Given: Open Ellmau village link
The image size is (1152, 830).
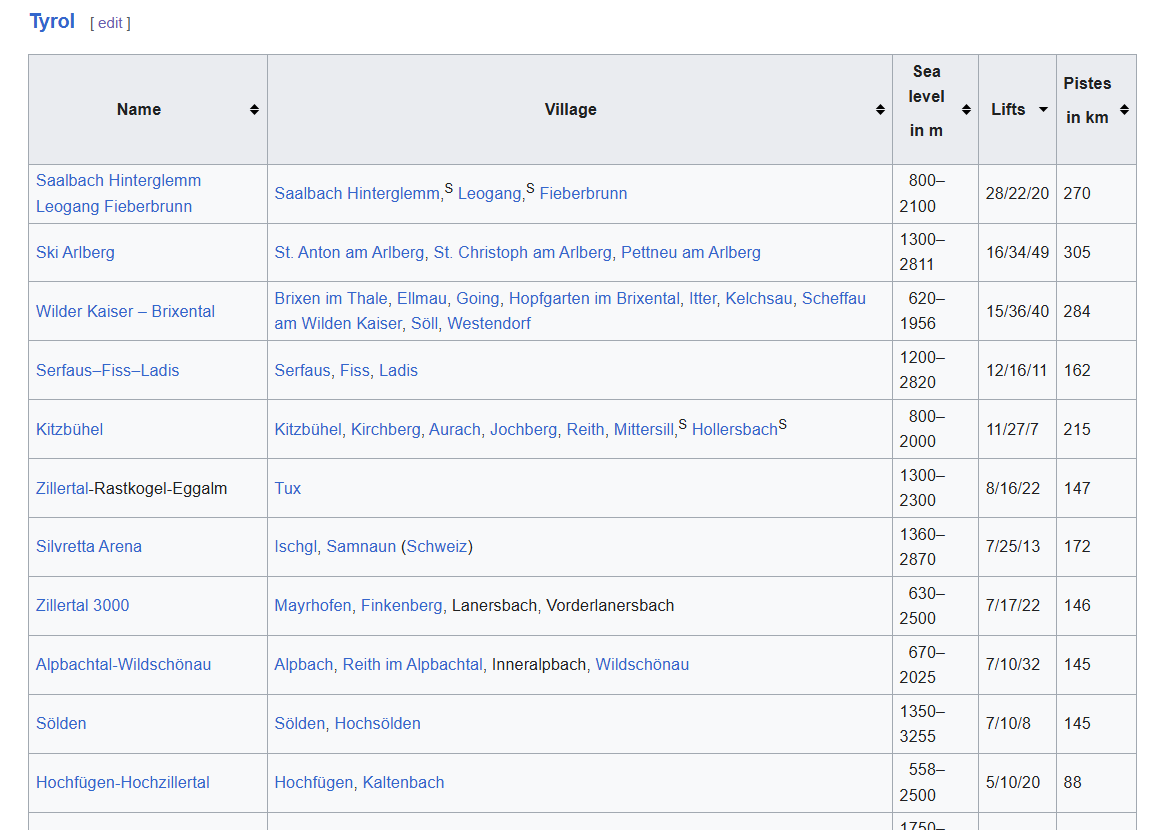Looking at the screenshot, I should [x=422, y=298].
